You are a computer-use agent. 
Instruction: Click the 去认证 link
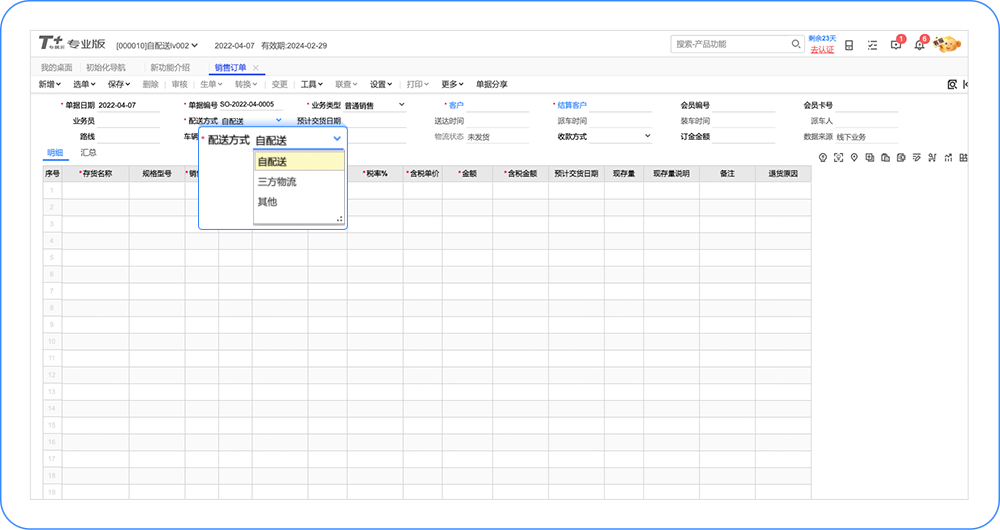[822, 50]
